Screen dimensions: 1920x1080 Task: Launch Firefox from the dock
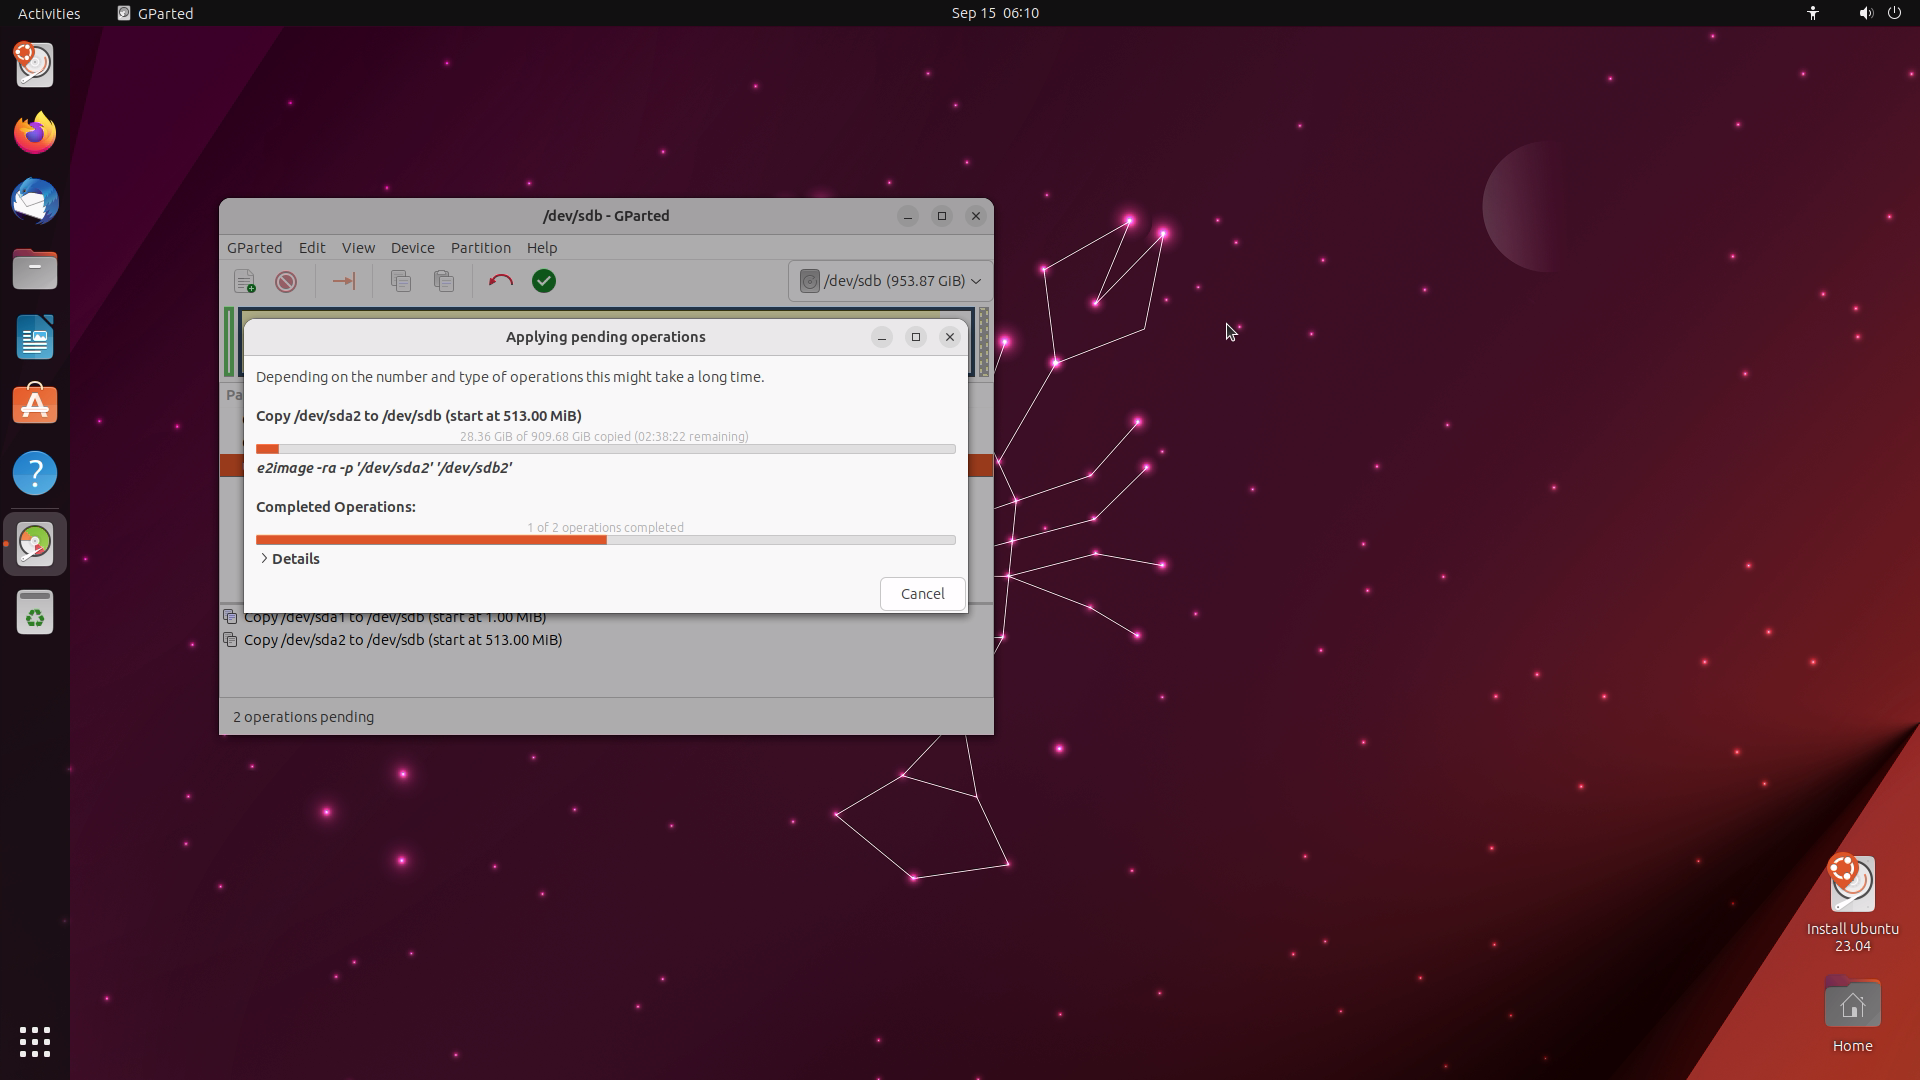tap(35, 133)
